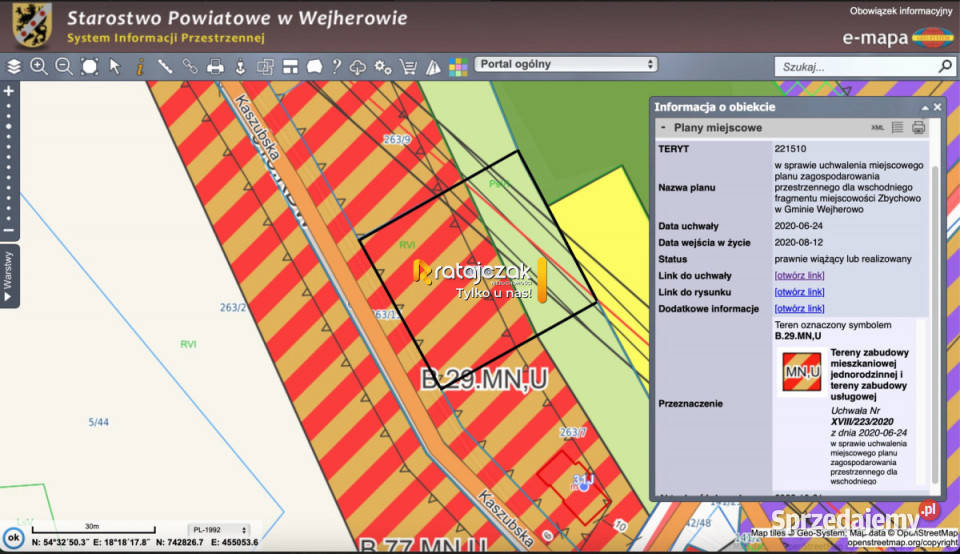Open the Portal ogólny dropdown
Screen dimensions: 960x554
tap(566, 64)
